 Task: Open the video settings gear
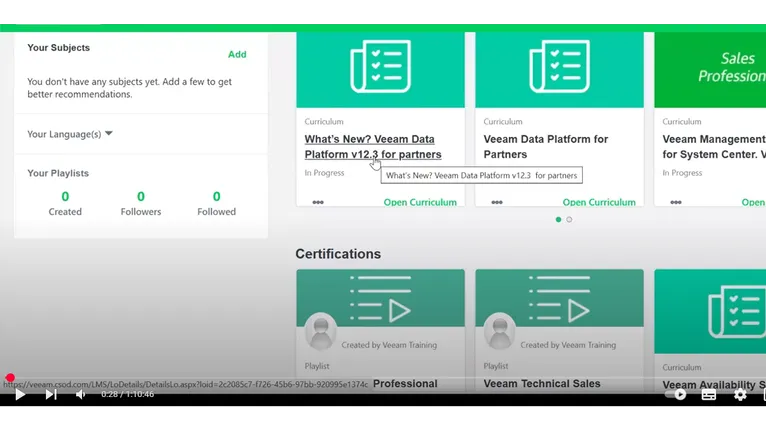740,394
